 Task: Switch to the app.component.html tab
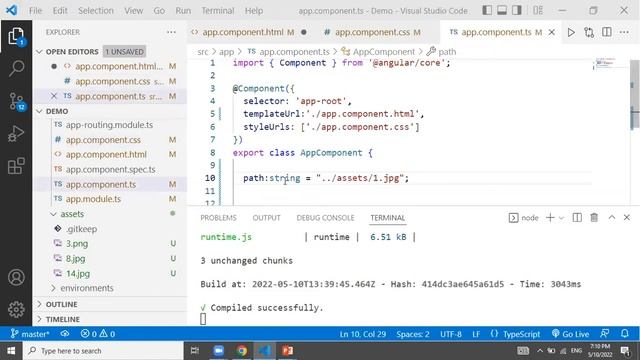coord(249,32)
